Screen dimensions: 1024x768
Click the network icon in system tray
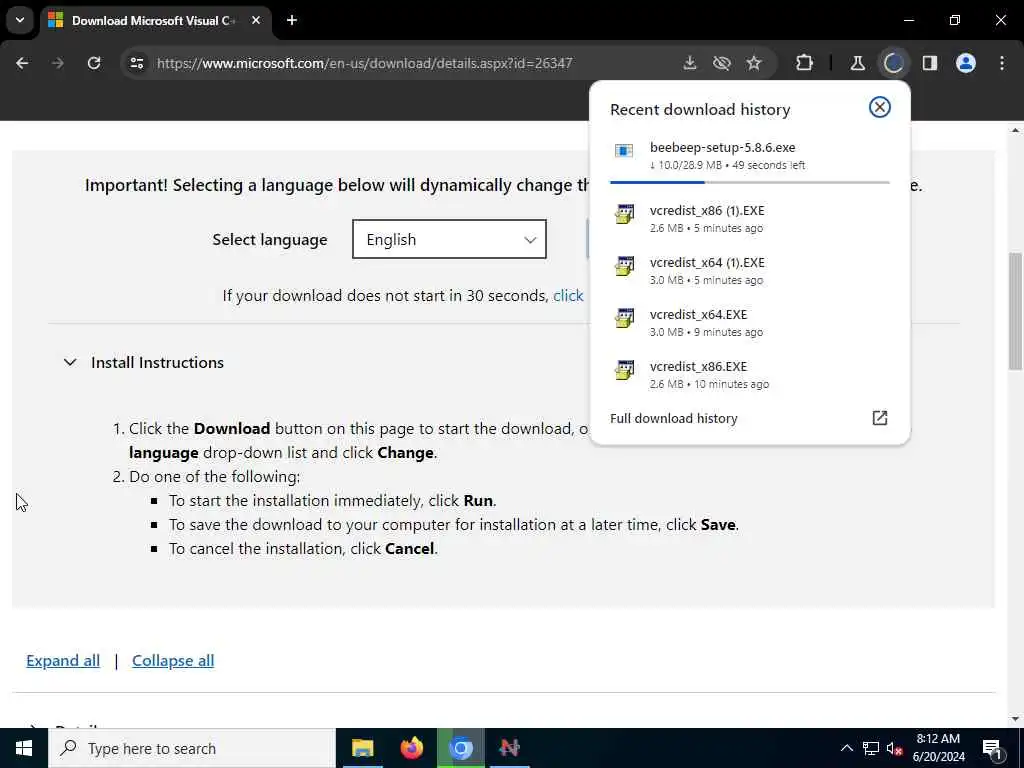pyautogui.click(x=871, y=748)
